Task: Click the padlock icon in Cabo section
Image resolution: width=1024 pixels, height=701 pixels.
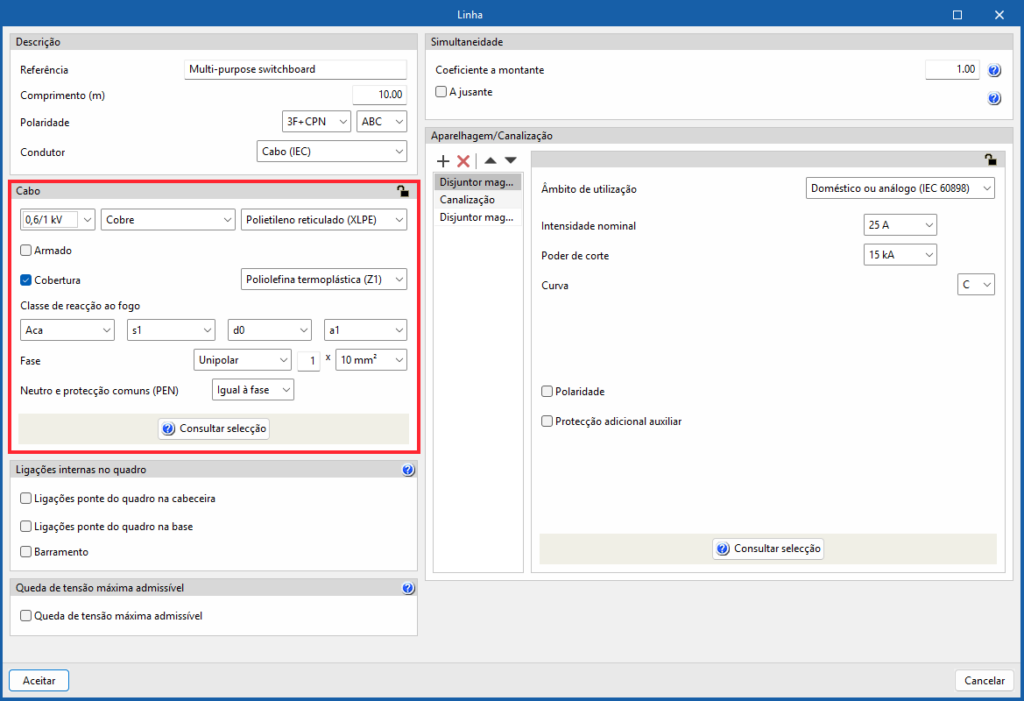Action: coord(402,191)
